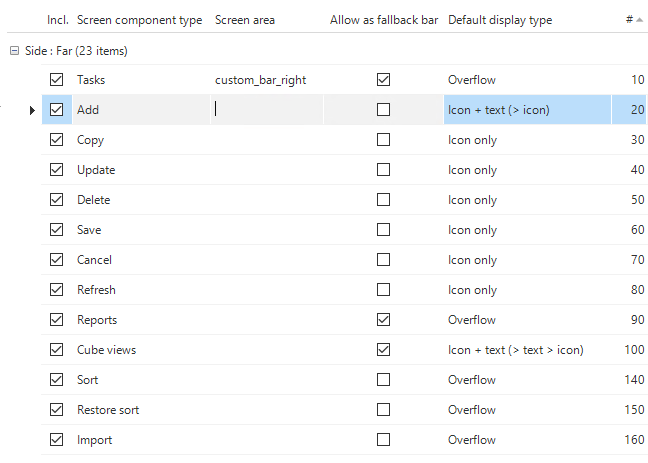Uncheck the Incl. checkbox for Tasks
Image resolution: width=648 pixels, height=463 pixels.
(57, 79)
